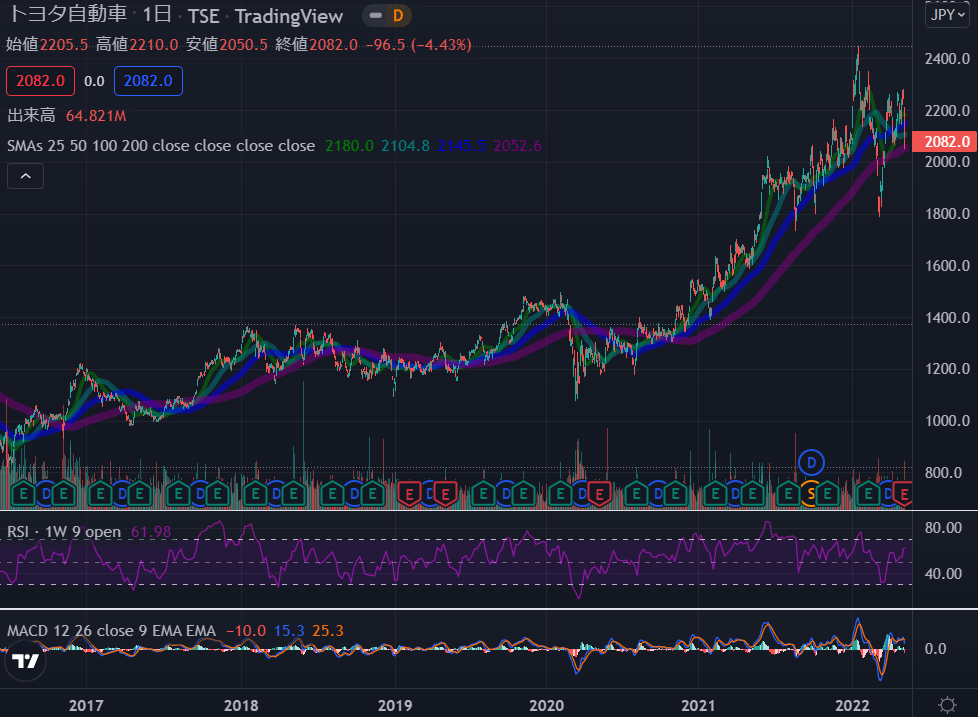Click the 0.0 spread value
The height and width of the screenshot is (717, 978).
coord(94,81)
